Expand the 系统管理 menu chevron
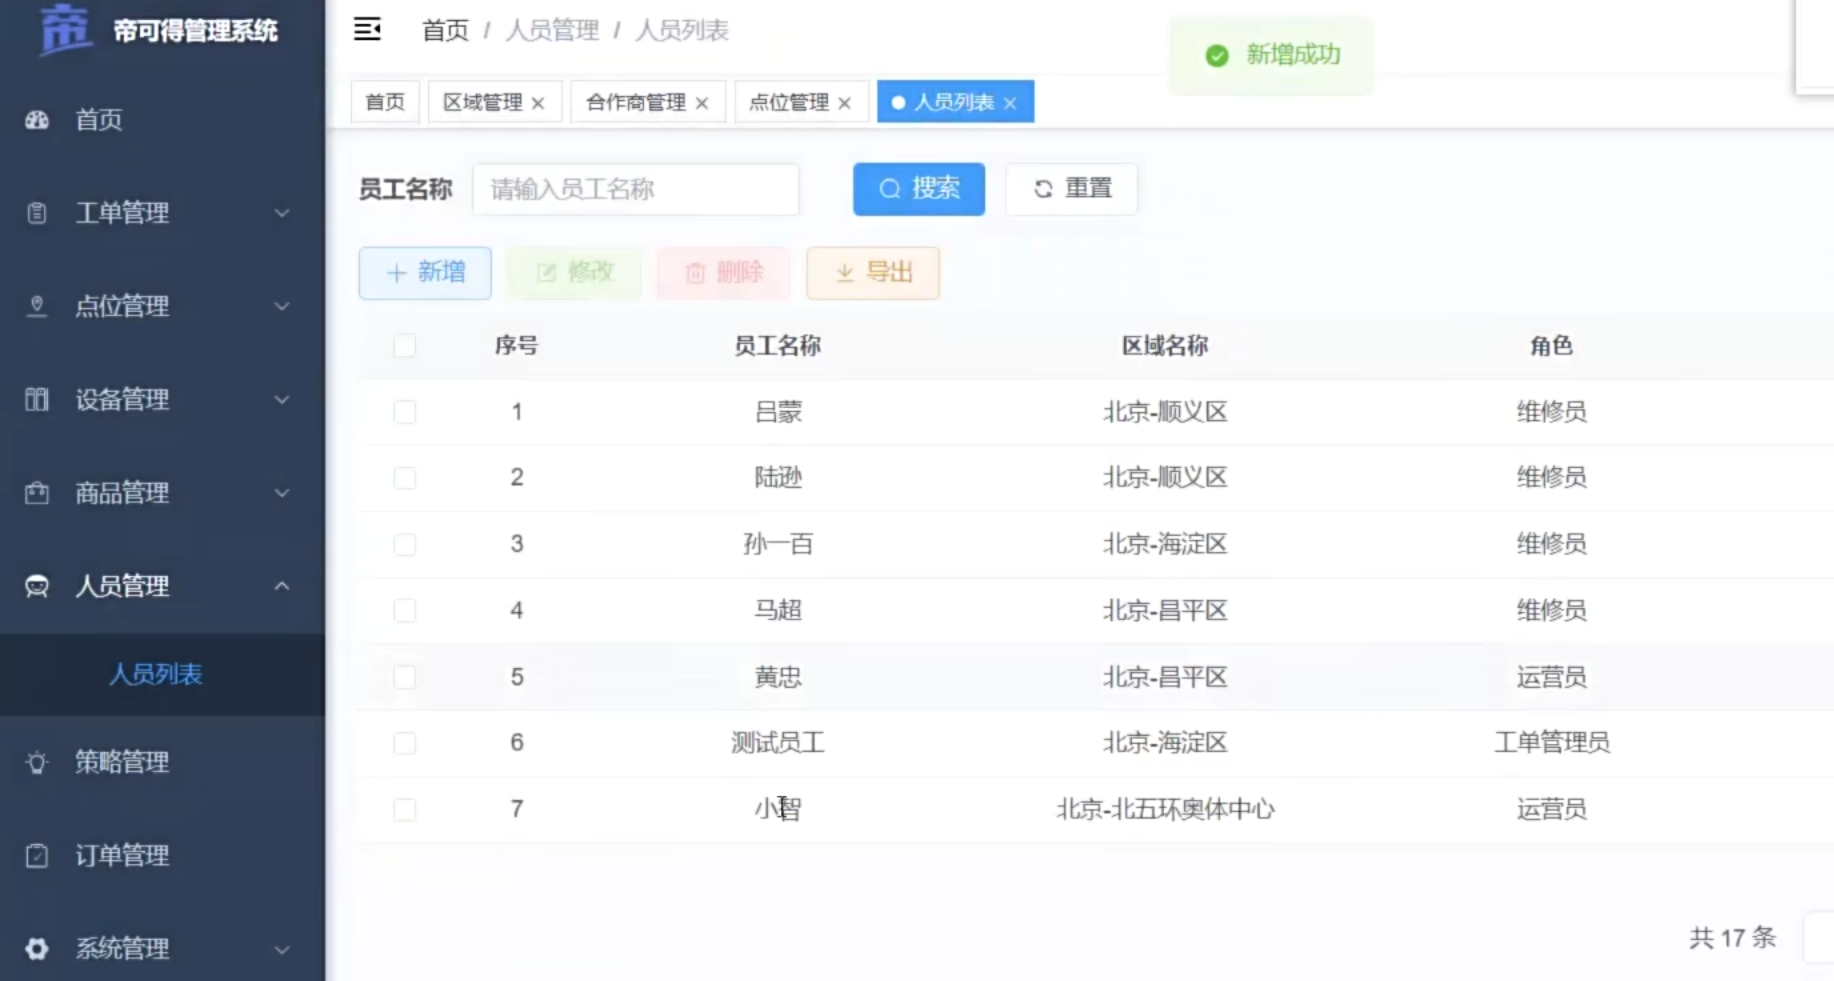Image resolution: width=1834 pixels, height=981 pixels. click(282, 949)
